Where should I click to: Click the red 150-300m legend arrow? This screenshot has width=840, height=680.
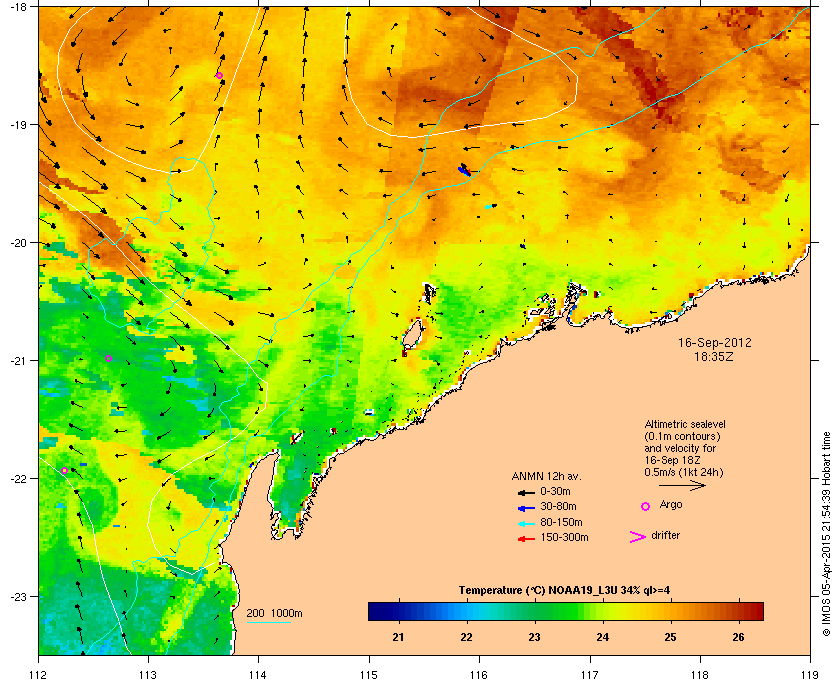pos(526,539)
